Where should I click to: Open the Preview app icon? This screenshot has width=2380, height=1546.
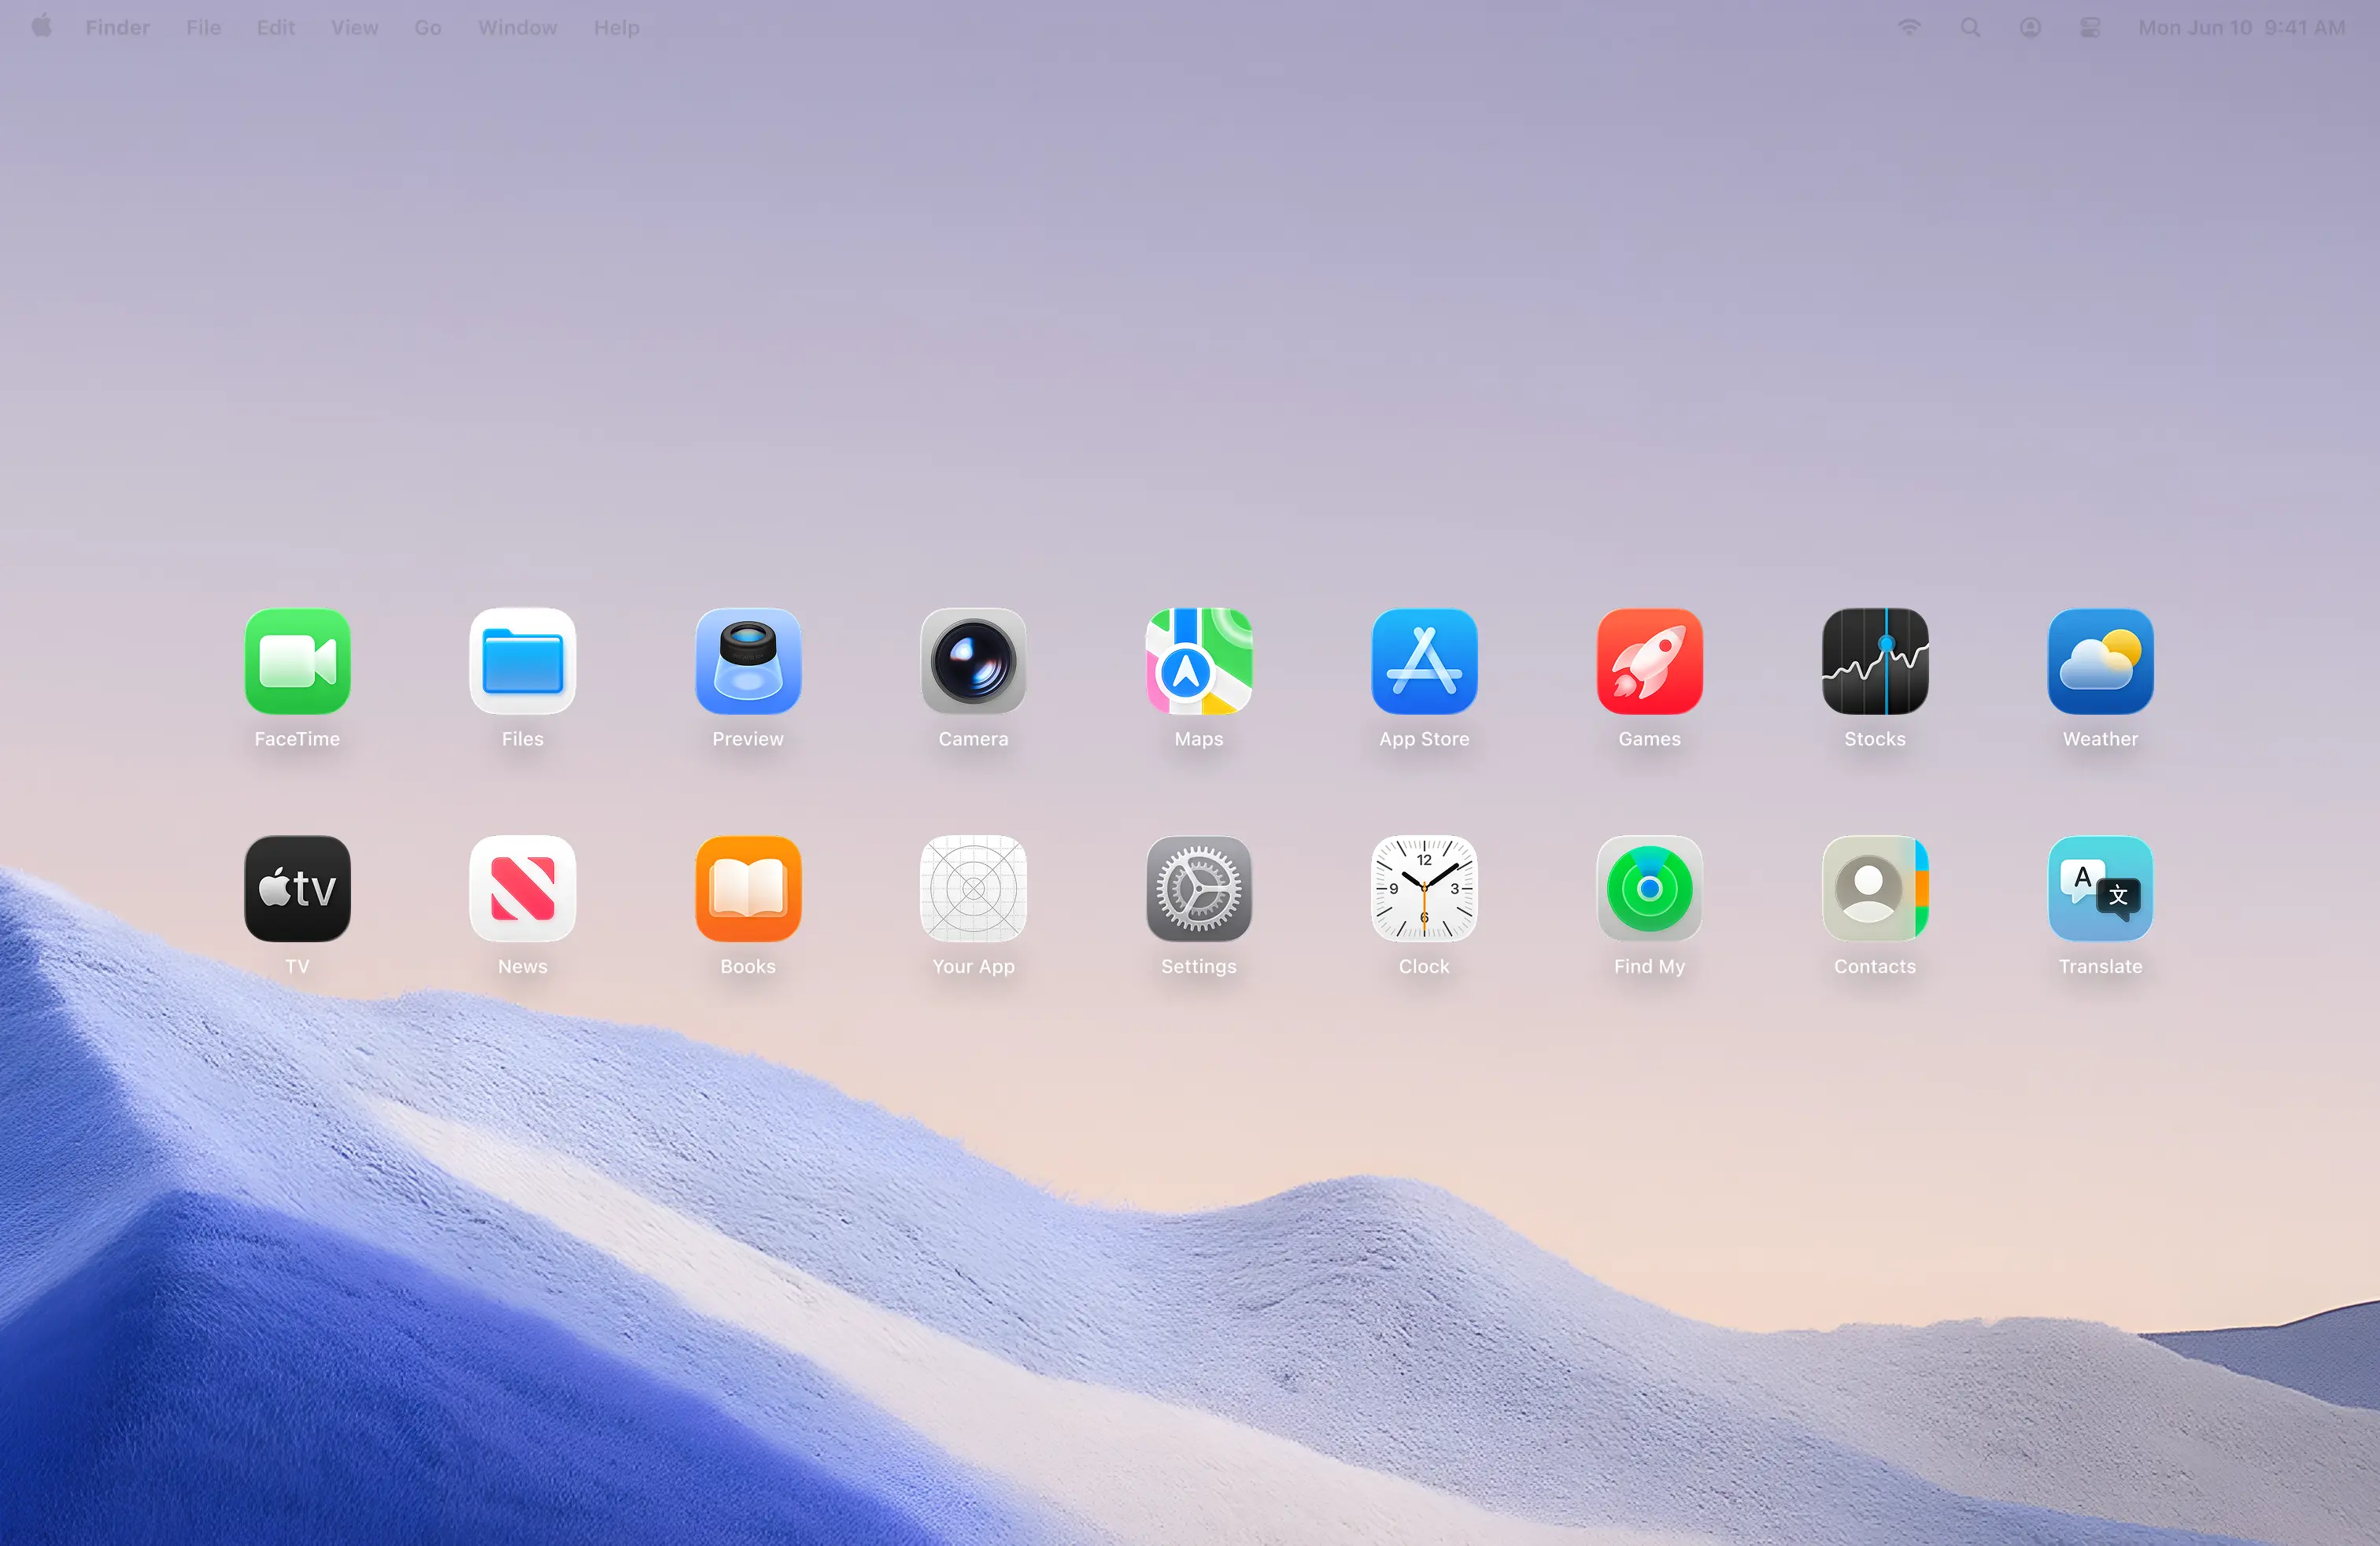[748, 661]
